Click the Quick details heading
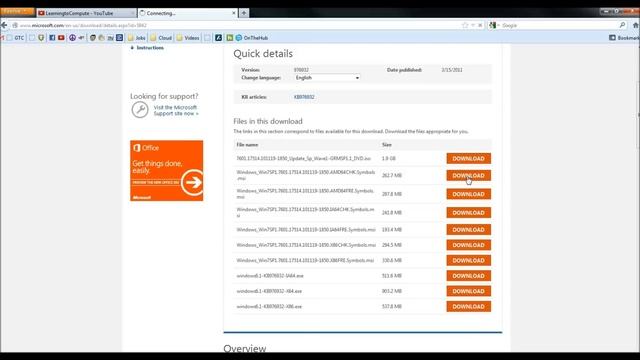Viewport: 640px width, 360px height. coord(263,53)
